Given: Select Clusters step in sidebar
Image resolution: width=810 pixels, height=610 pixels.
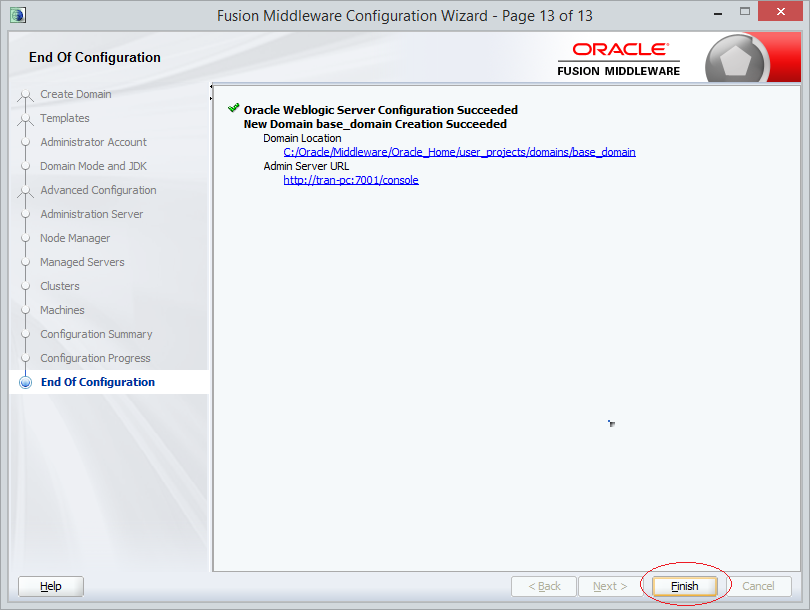Looking at the screenshot, I should [x=60, y=286].
